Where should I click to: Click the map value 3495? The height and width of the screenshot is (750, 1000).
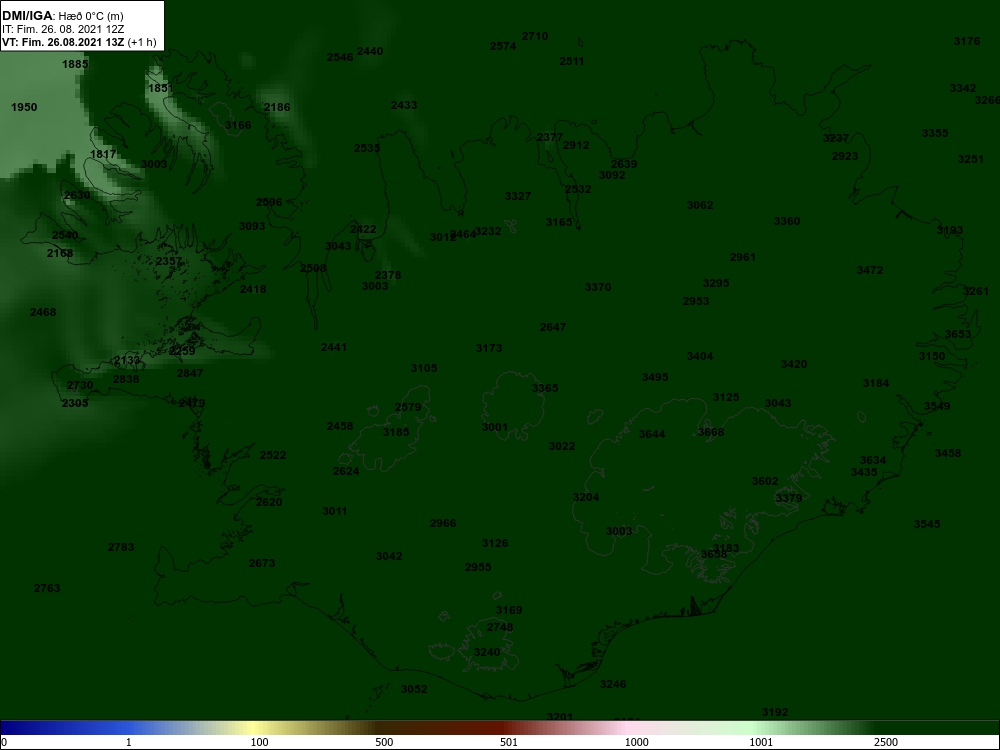(x=655, y=378)
